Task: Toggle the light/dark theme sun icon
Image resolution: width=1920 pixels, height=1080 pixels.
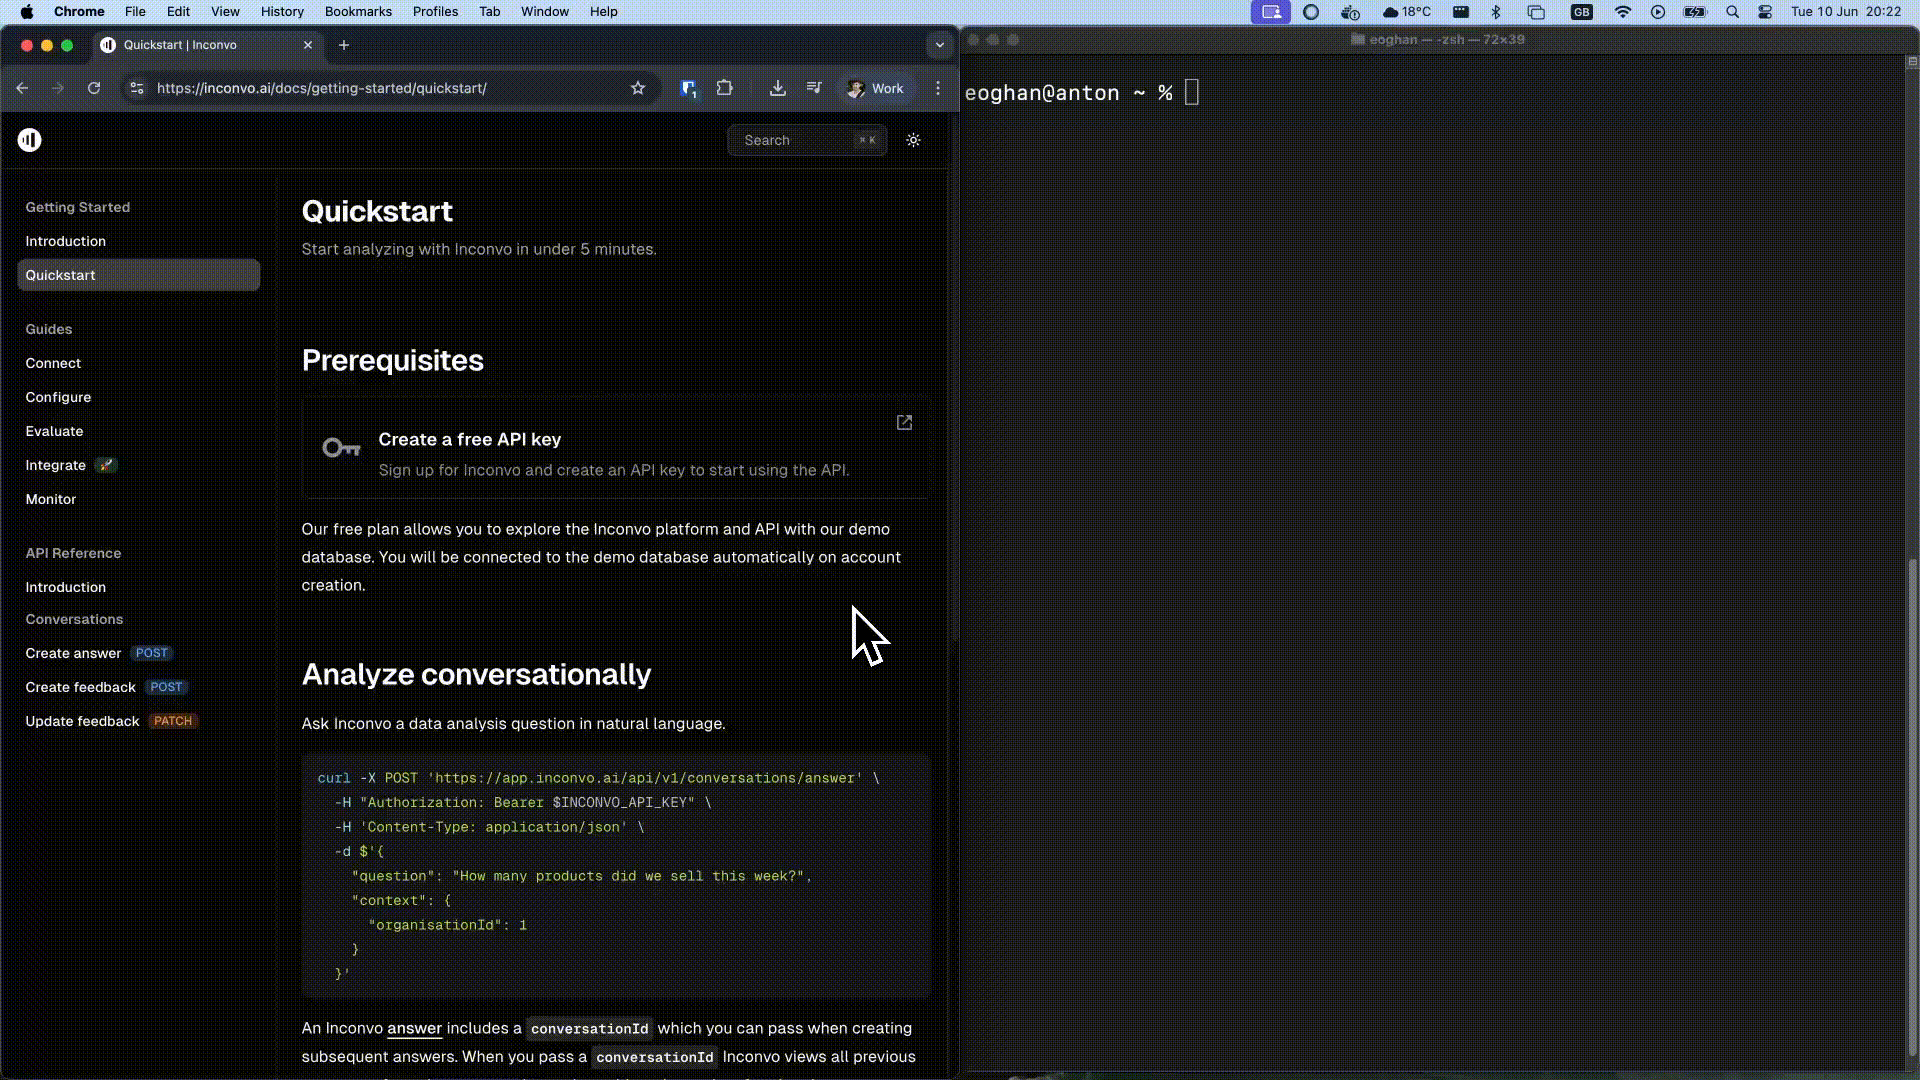Action: click(913, 140)
